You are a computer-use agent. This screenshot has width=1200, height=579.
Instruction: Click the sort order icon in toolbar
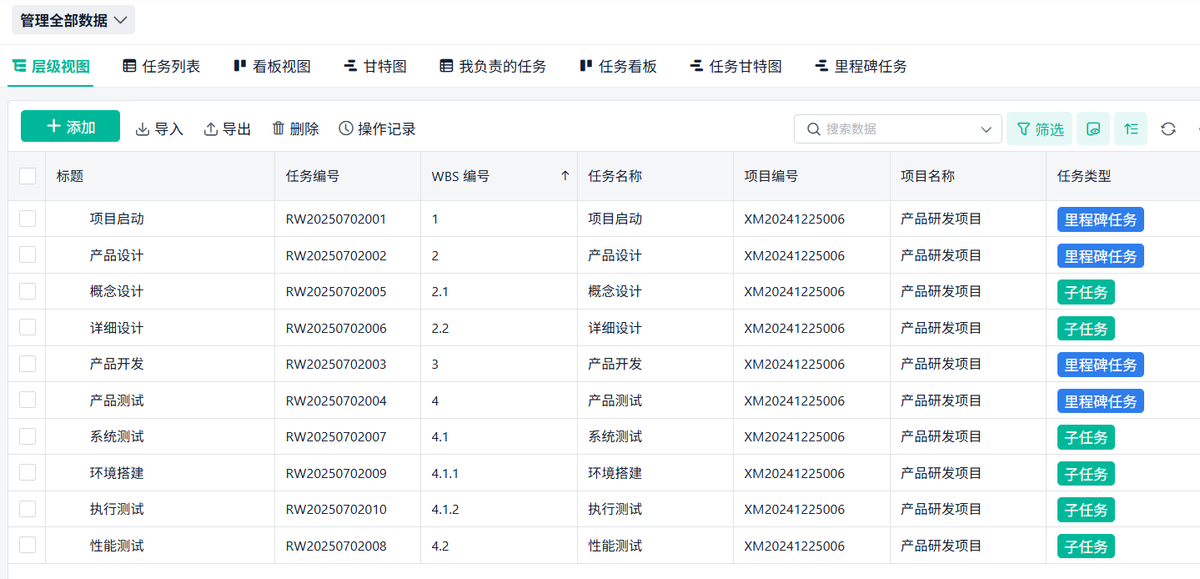[x=1131, y=129]
